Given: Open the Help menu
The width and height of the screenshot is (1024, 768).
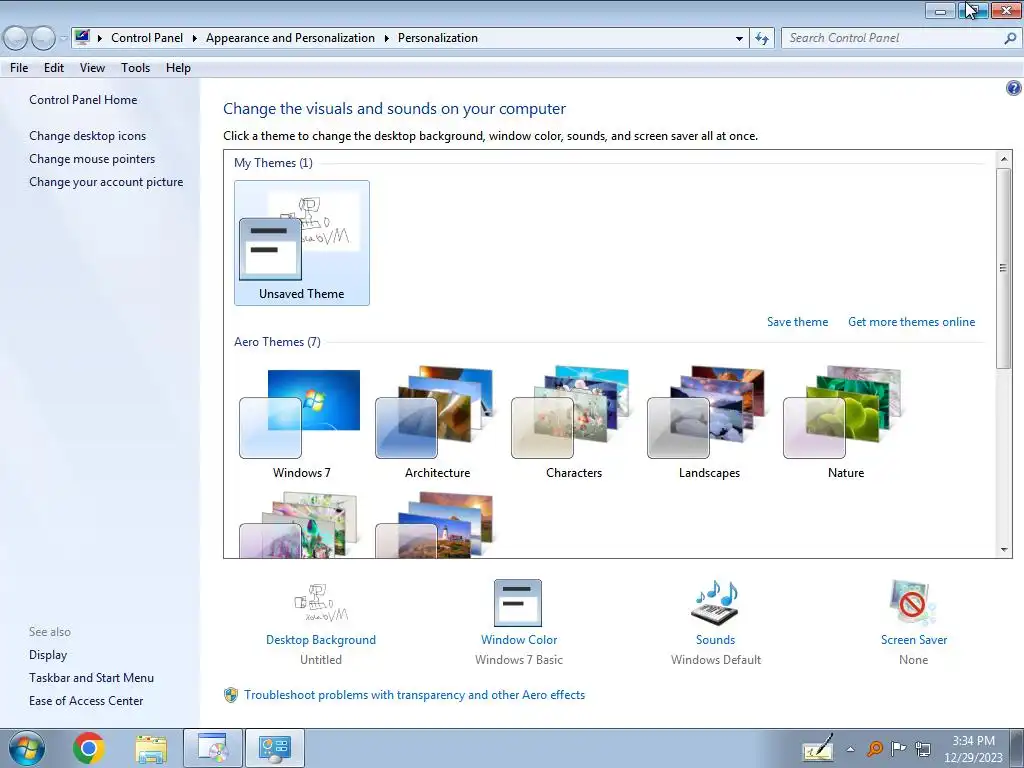Looking at the screenshot, I should click(x=178, y=68).
